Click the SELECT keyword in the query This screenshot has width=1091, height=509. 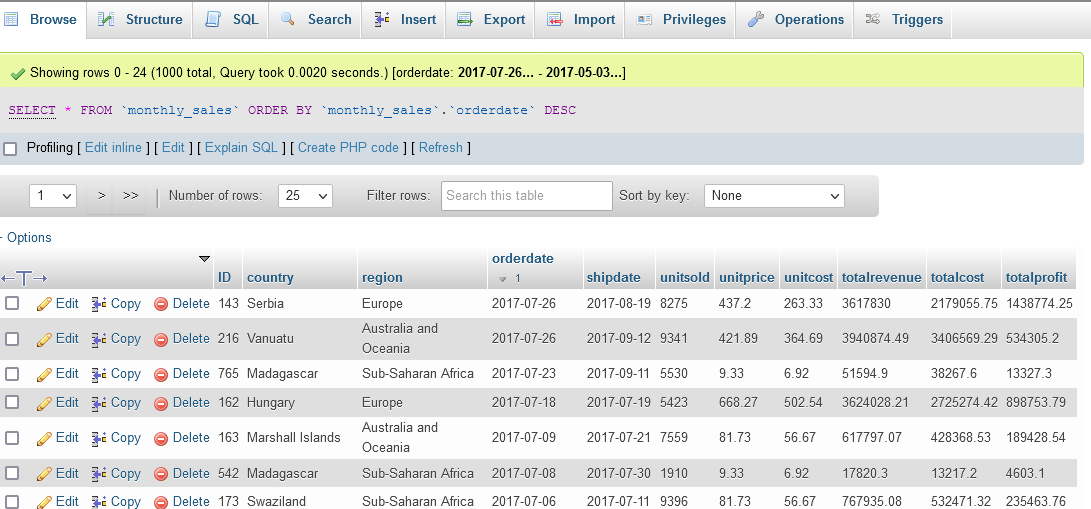pos(32,111)
